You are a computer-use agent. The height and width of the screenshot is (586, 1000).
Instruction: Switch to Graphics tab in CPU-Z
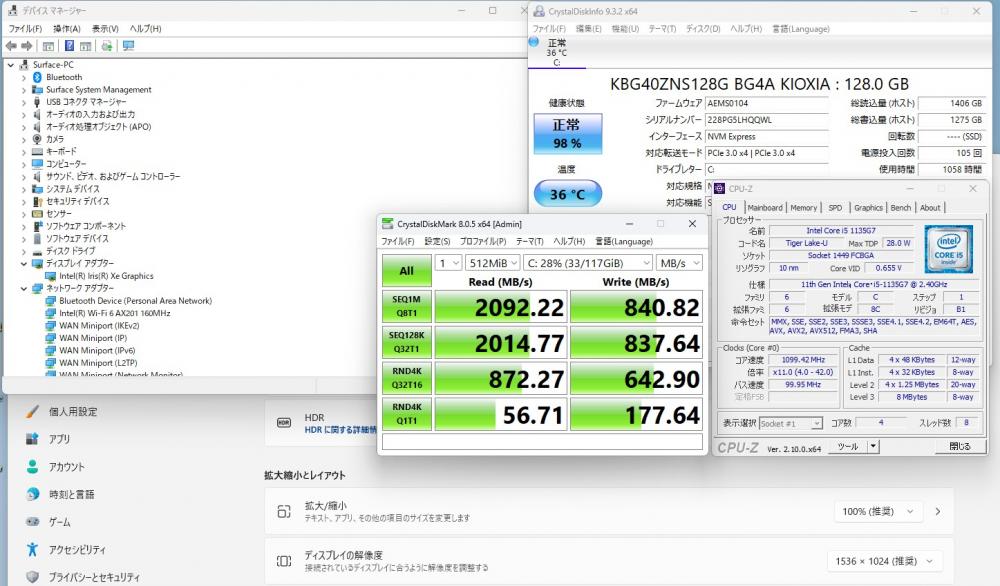point(869,208)
